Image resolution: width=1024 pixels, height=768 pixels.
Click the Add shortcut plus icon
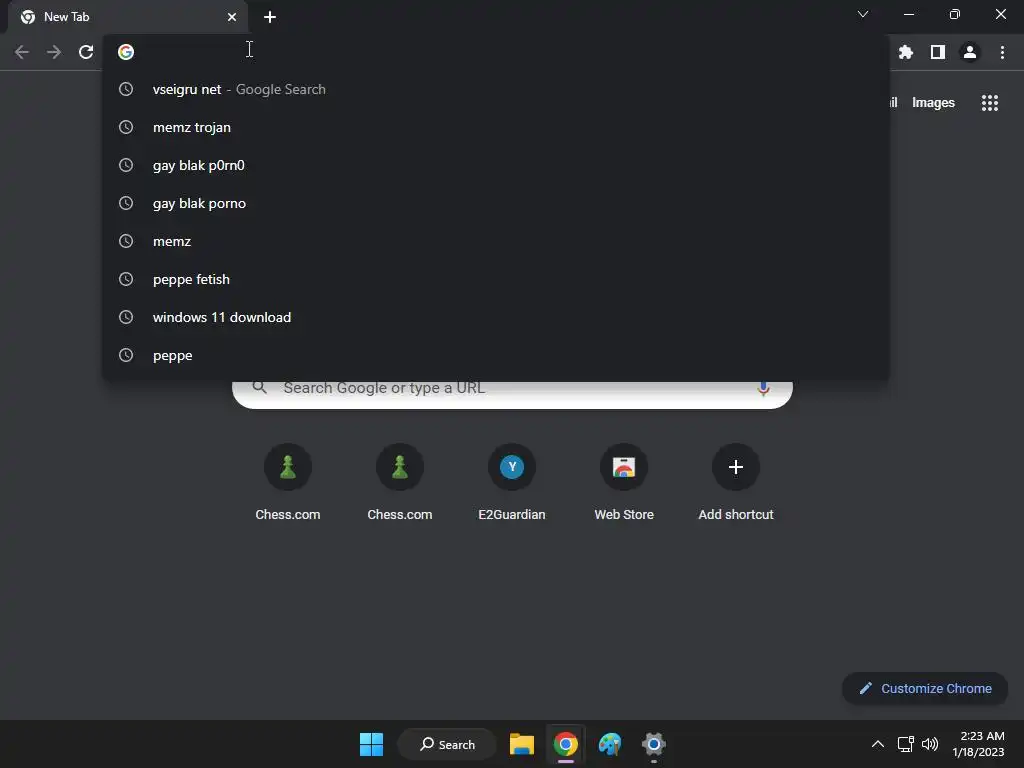[x=735, y=467]
